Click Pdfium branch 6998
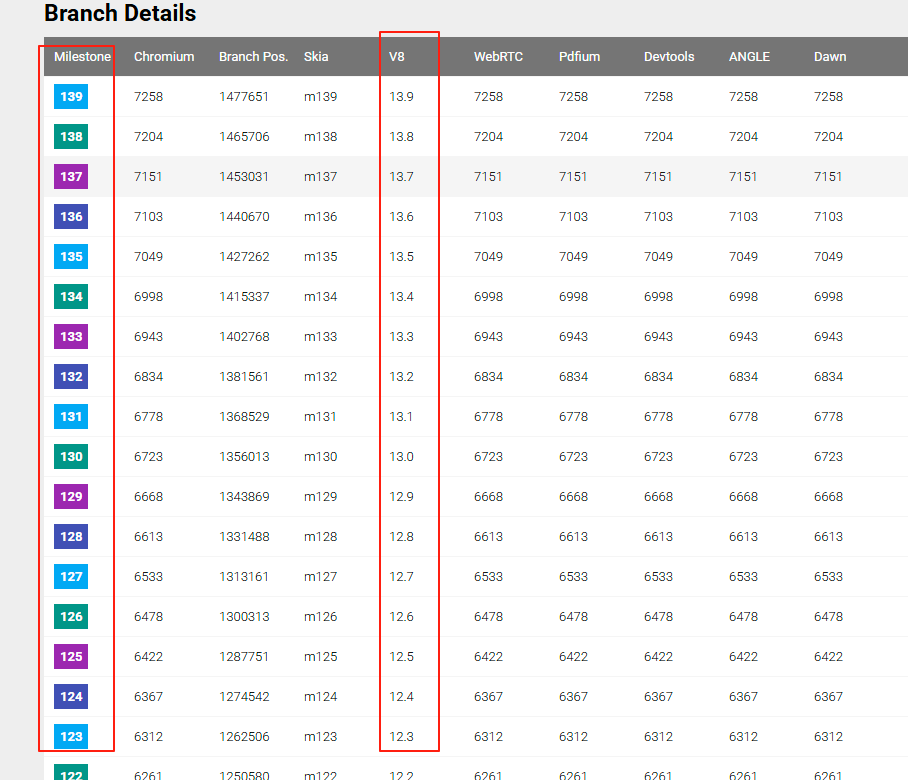The image size is (908, 780). click(573, 297)
